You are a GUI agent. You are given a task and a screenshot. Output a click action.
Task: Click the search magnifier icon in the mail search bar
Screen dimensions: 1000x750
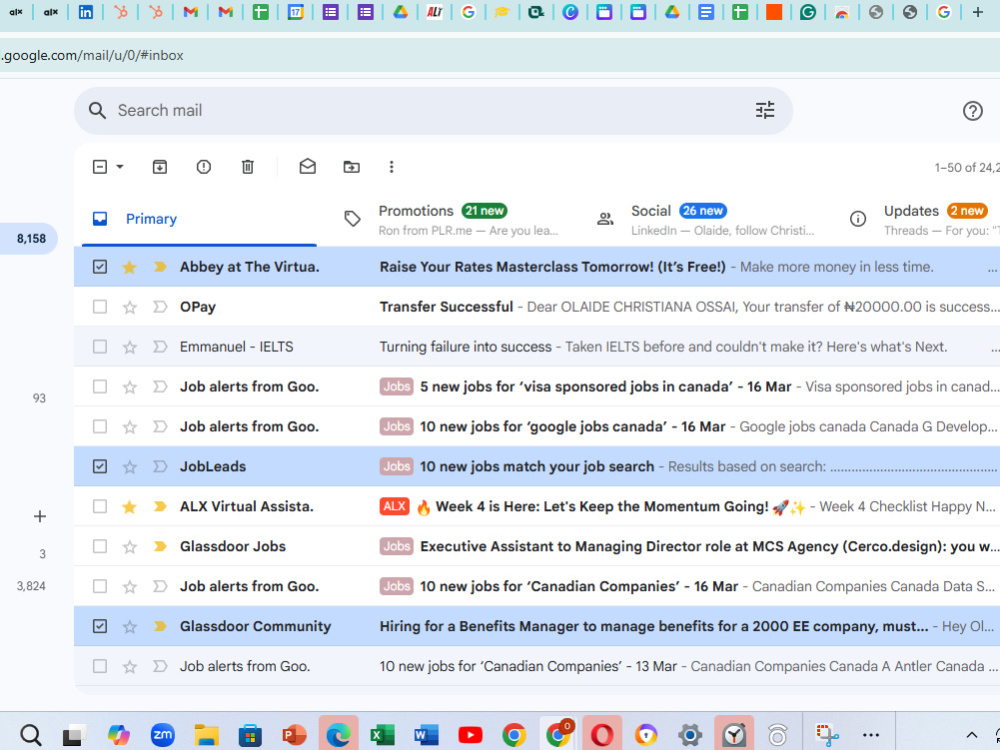click(97, 110)
